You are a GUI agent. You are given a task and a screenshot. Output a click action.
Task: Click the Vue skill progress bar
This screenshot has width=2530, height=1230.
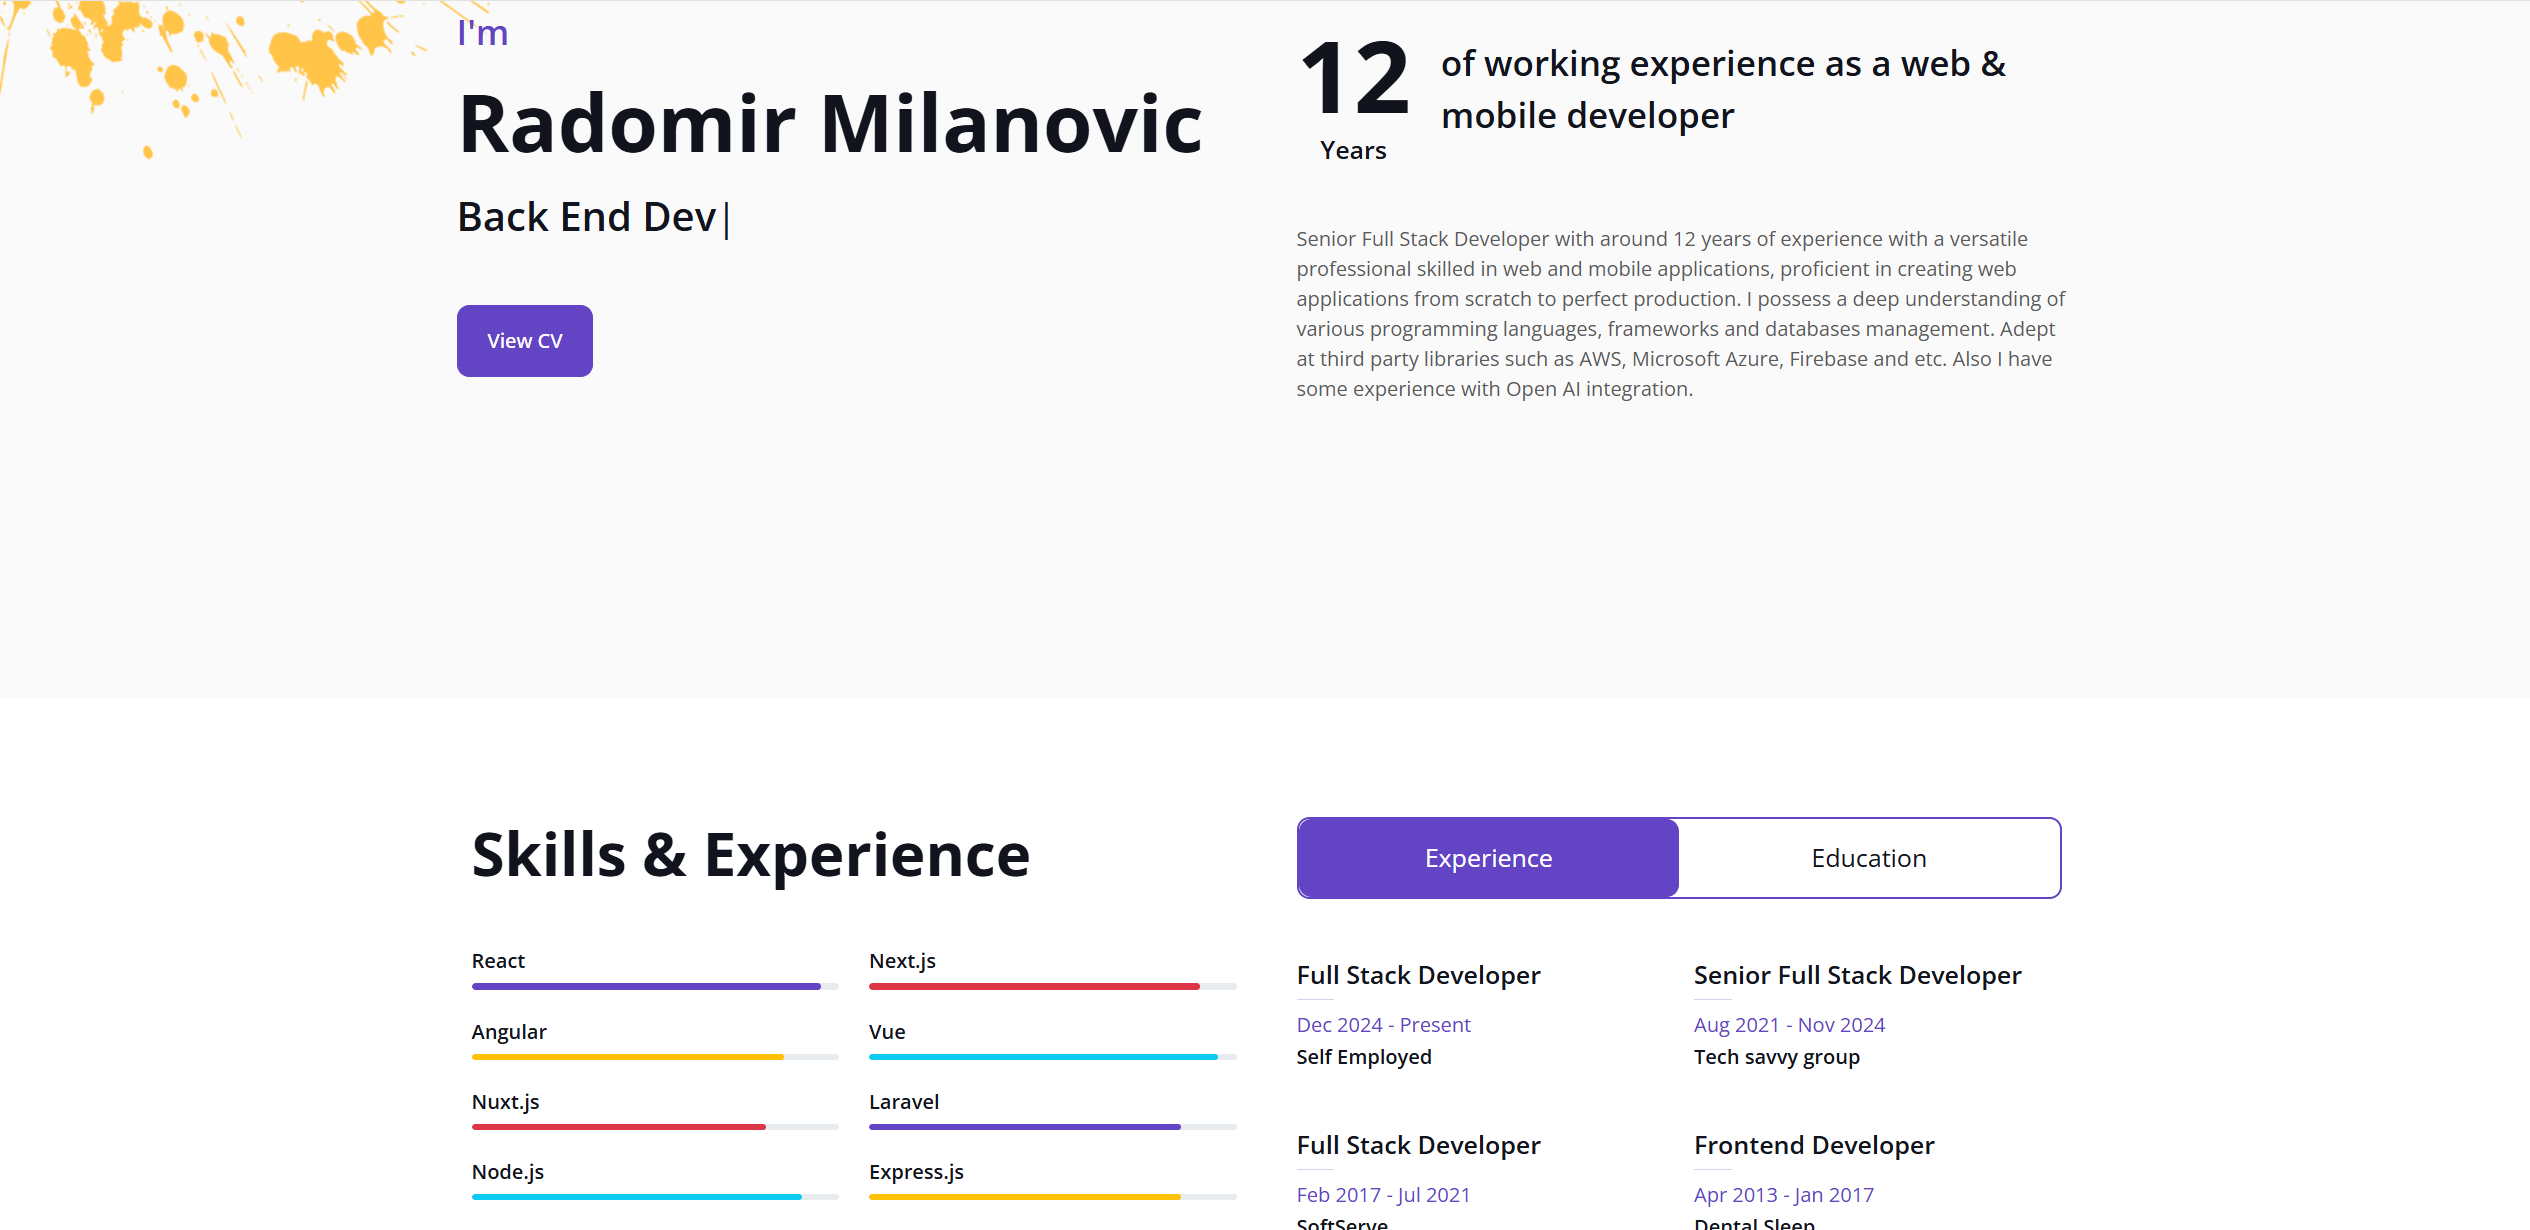1052,1056
